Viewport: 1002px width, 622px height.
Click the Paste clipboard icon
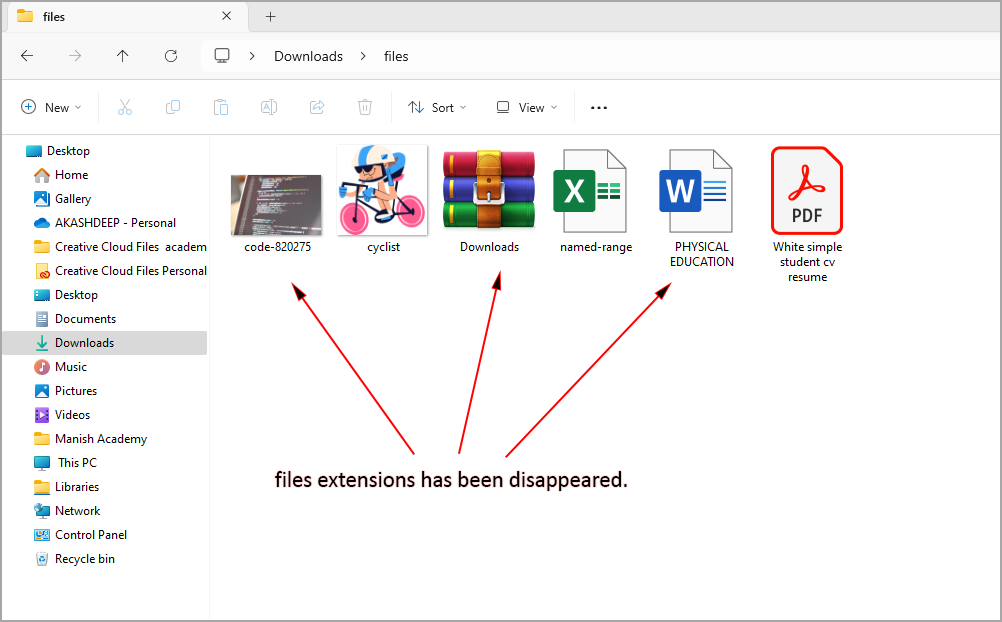click(x=221, y=107)
